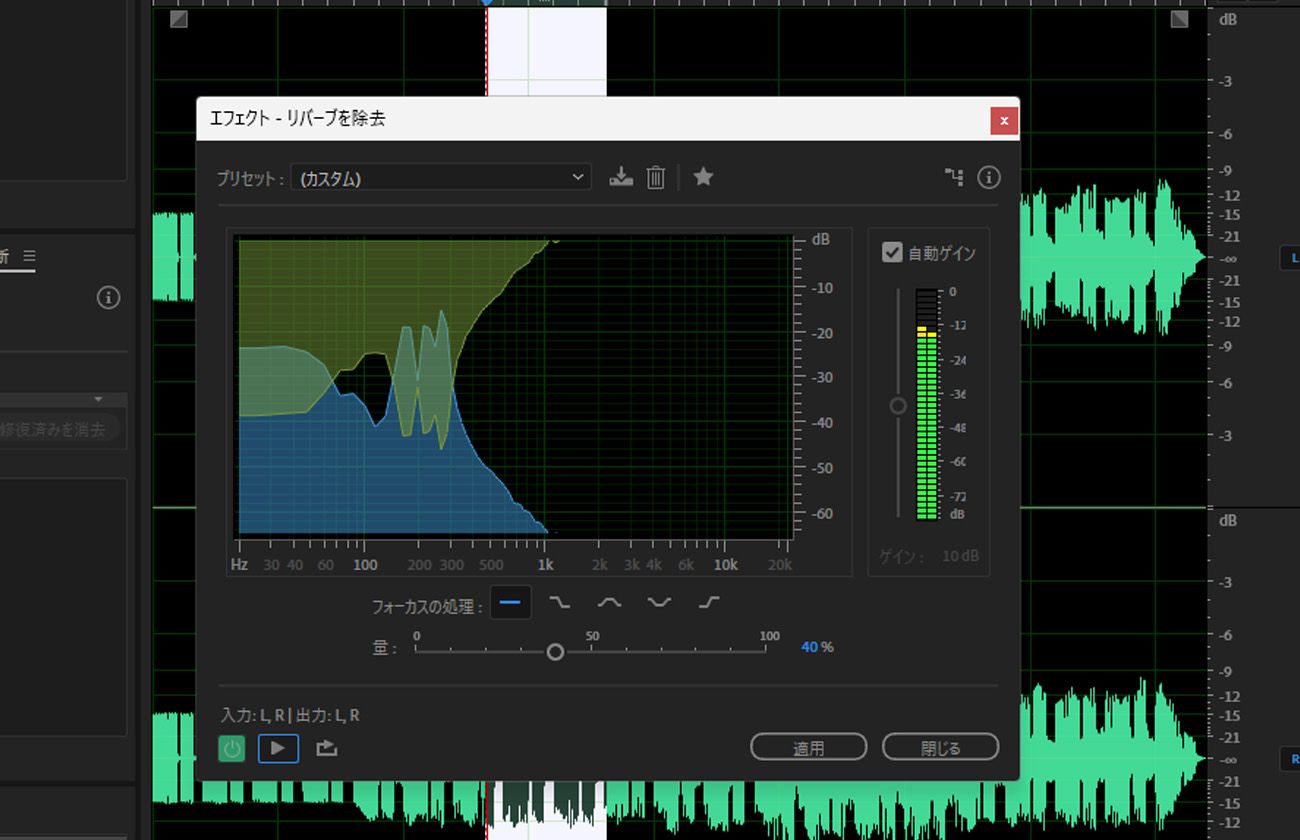Choose the mid-dip focus processing shape
The image size is (1300, 840).
click(659, 603)
